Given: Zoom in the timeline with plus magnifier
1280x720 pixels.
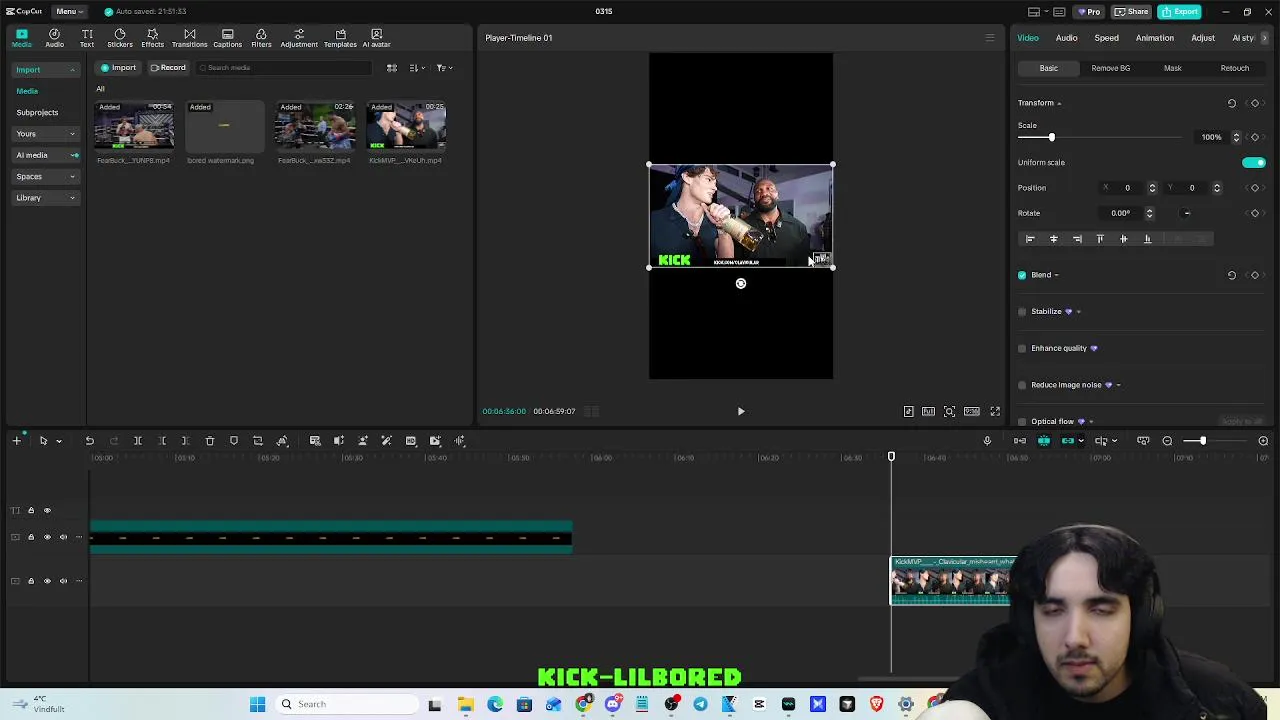Looking at the screenshot, I should pos(1263,441).
